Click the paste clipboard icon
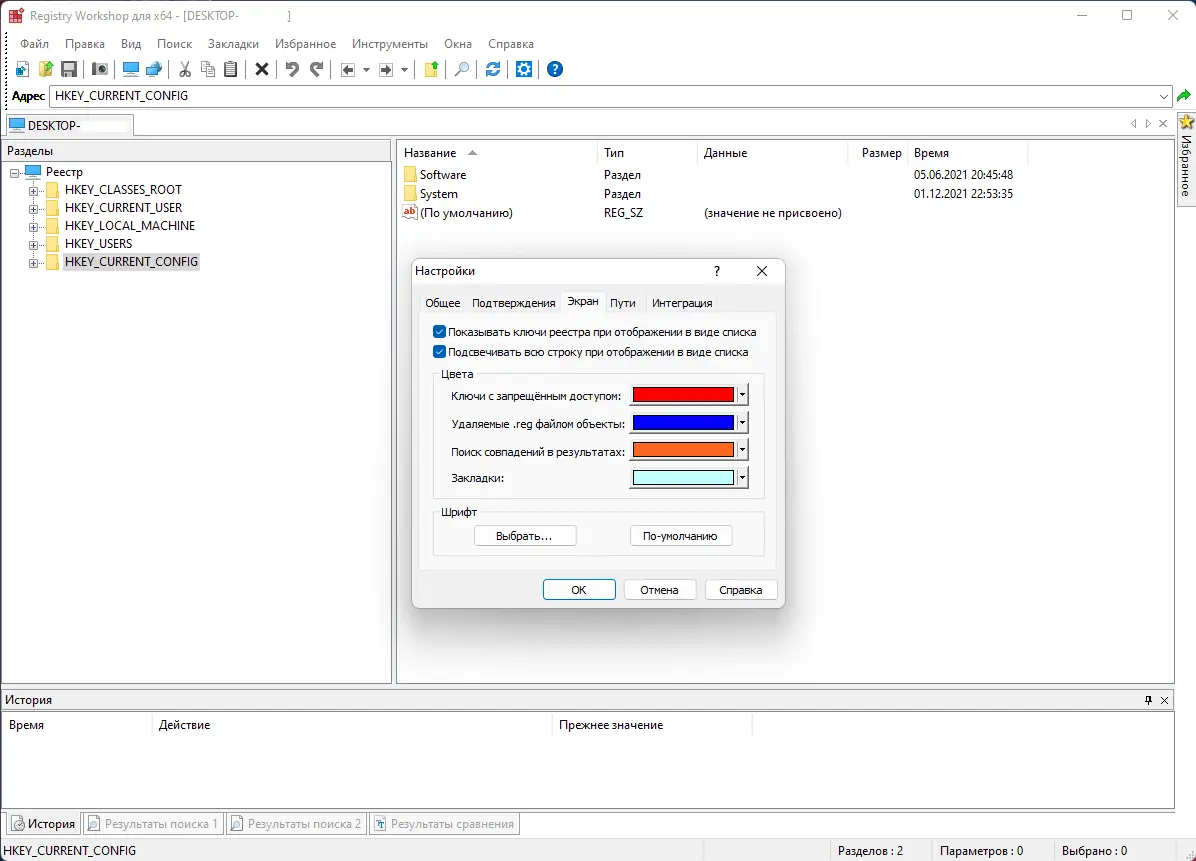 point(230,69)
